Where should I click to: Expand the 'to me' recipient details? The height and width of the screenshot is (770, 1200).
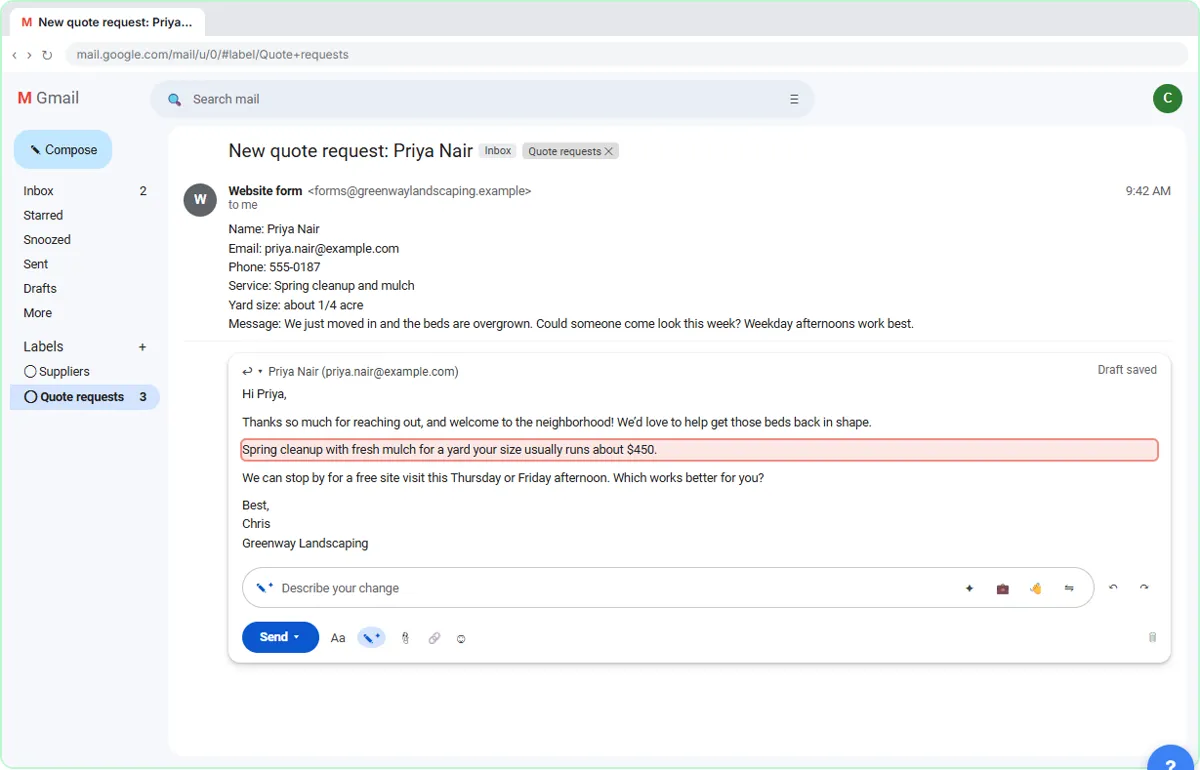(x=243, y=205)
